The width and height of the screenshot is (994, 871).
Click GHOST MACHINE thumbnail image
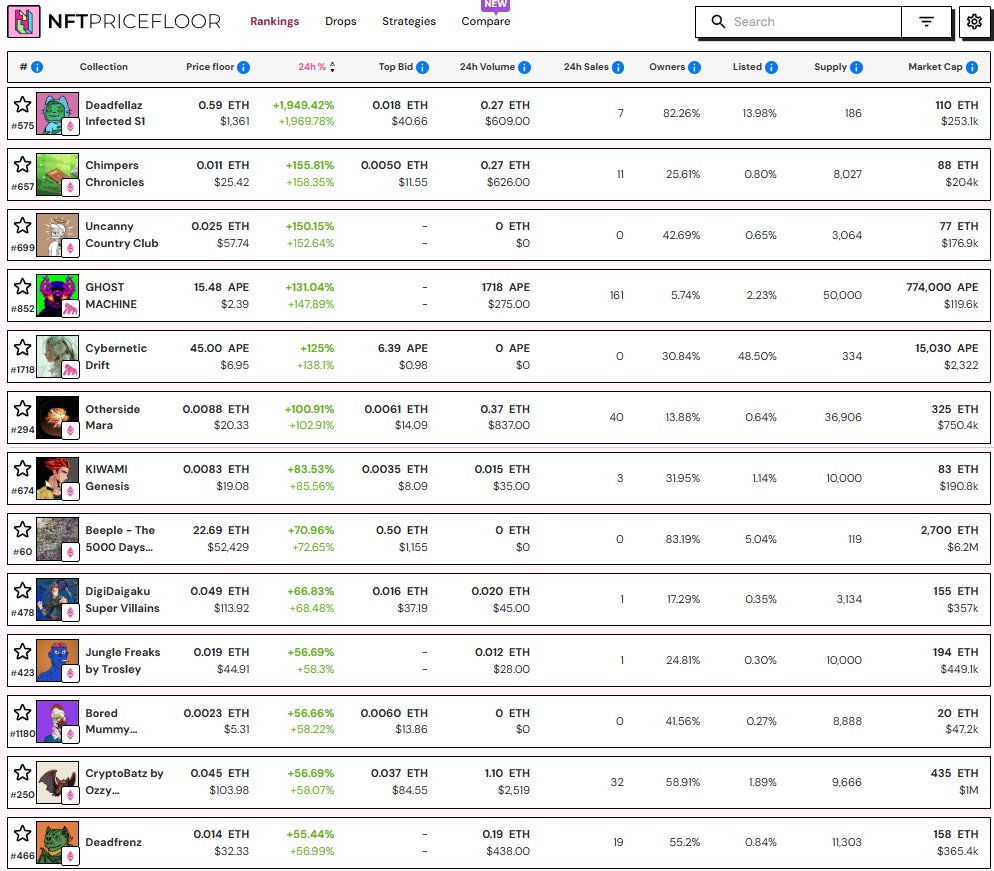click(x=58, y=295)
